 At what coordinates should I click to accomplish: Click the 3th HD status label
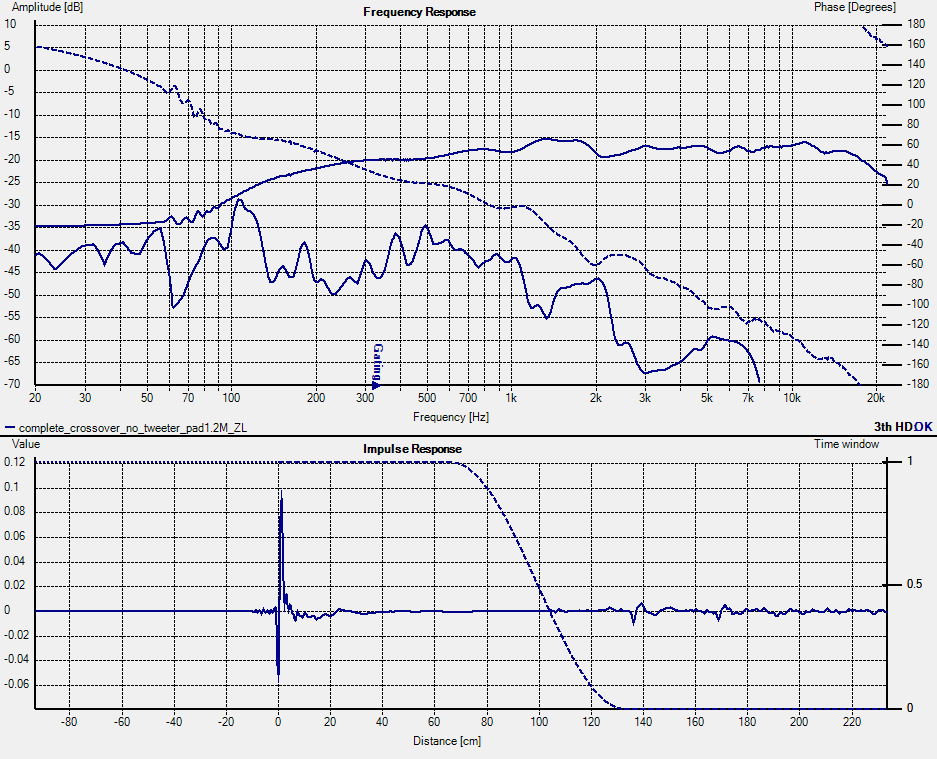point(893,427)
